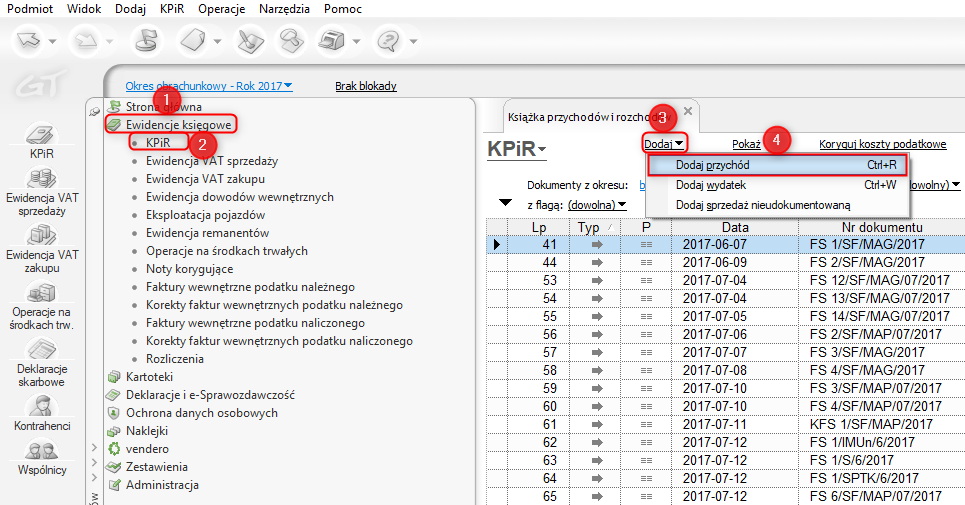Open the back button history dropdown arrow
965x505 pixels.
52,42
